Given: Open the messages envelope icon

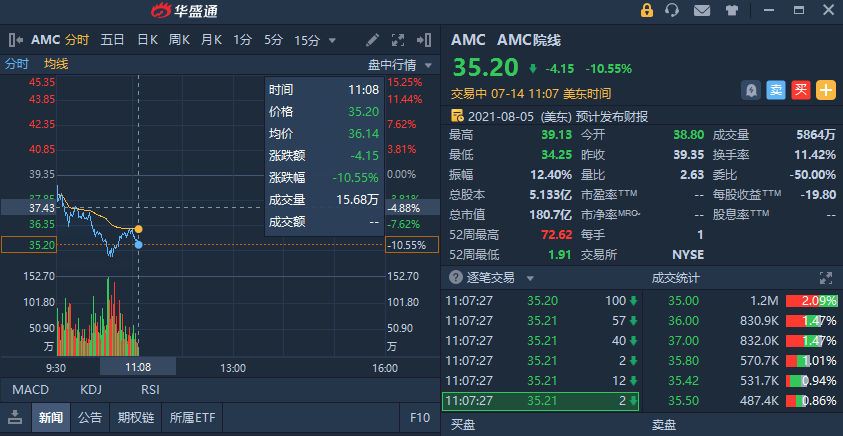Looking at the screenshot, I should coord(702,11).
